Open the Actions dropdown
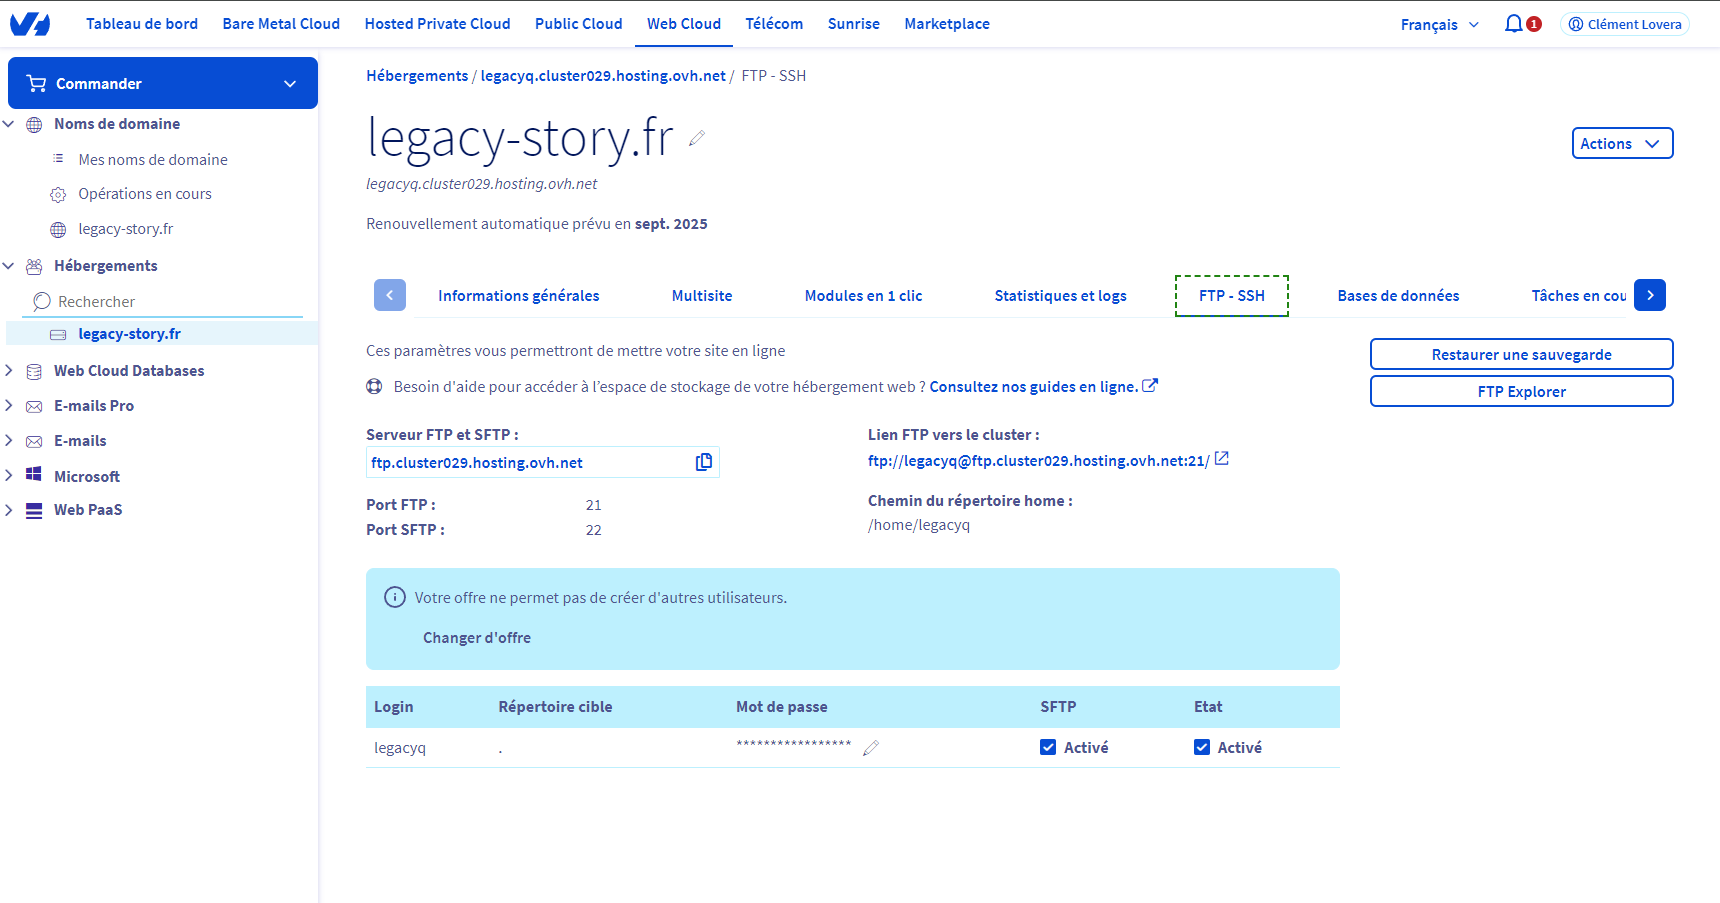 [x=1621, y=143]
